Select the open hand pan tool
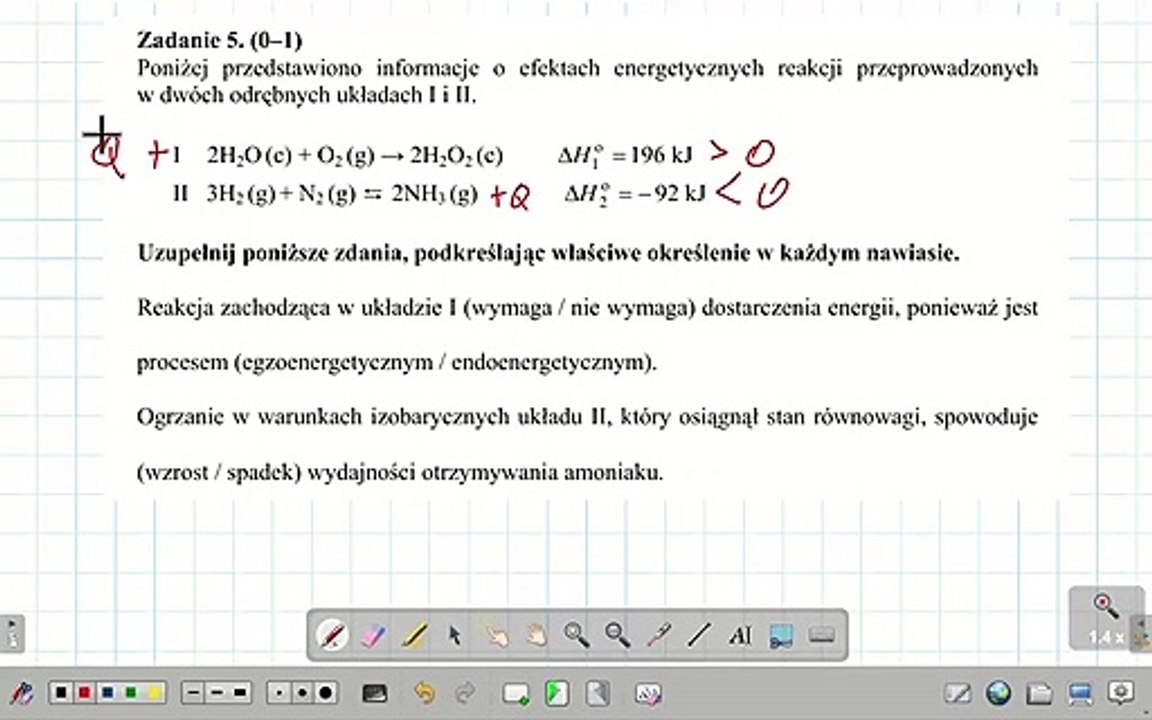 536,634
